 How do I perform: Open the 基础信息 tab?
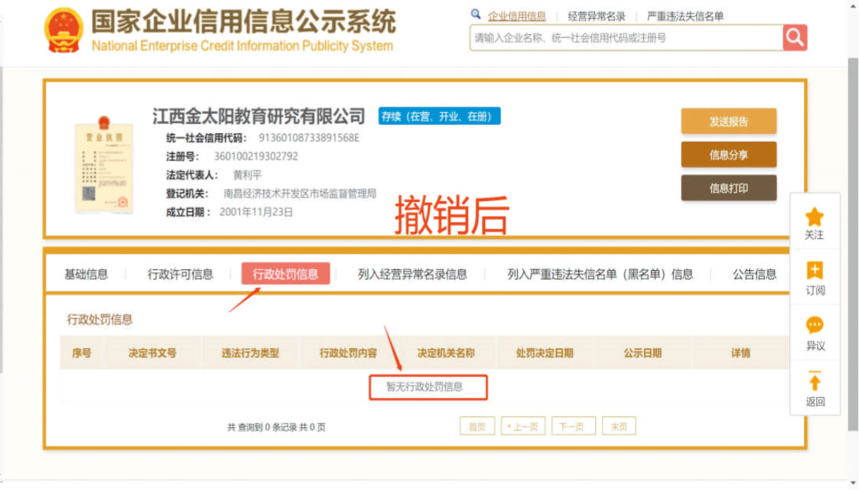[86, 274]
